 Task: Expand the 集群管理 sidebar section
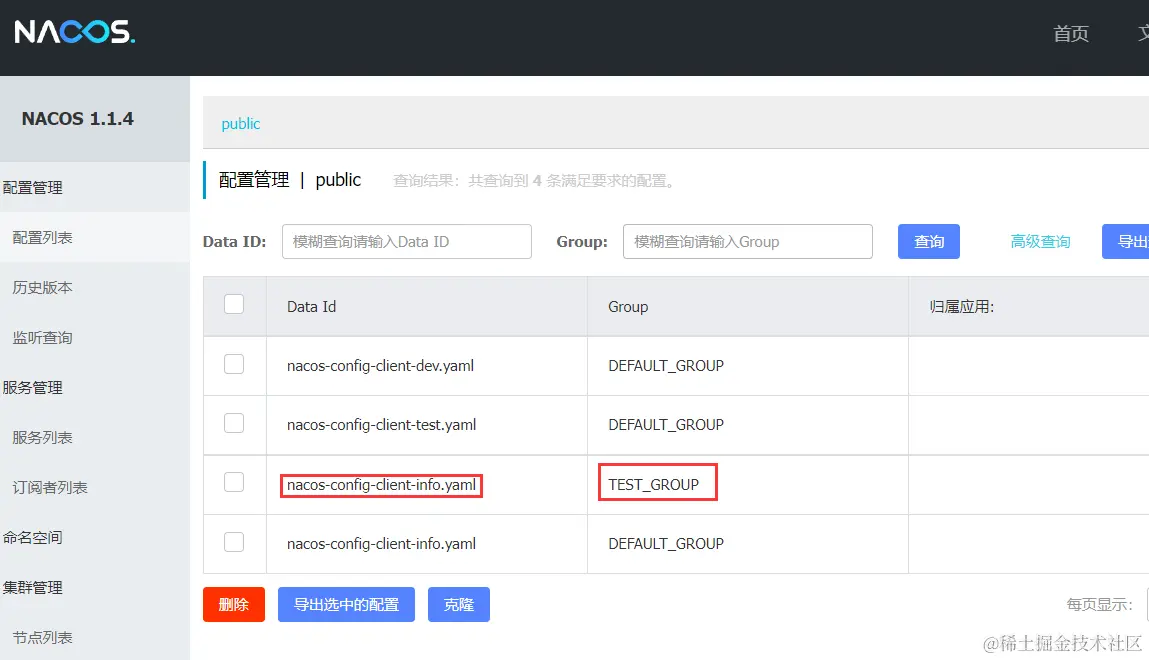click(33, 587)
